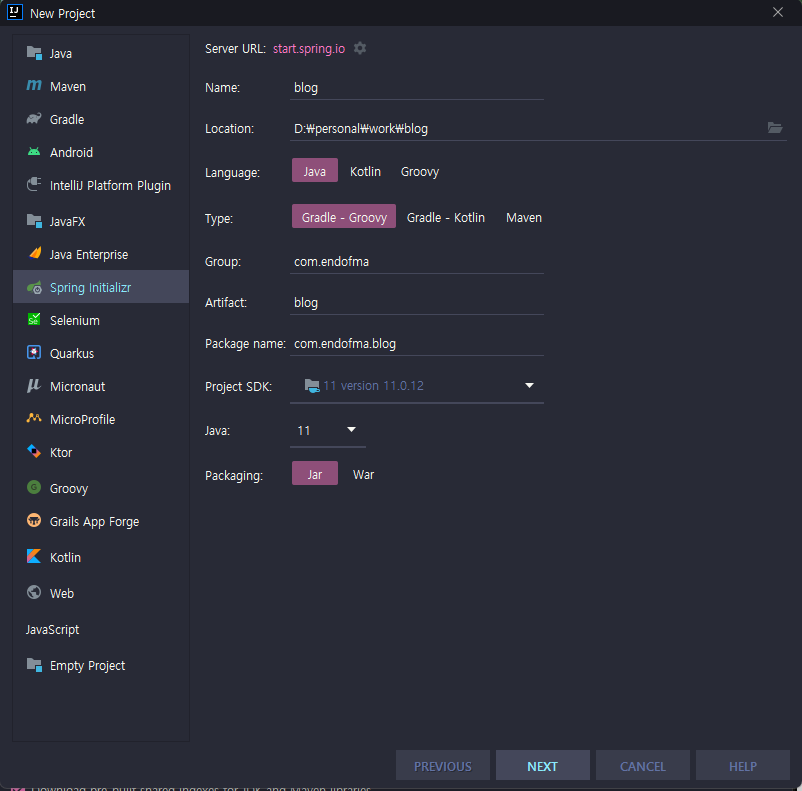This screenshot has width=802, height=791.
Task: Click the Android robot icon
Action: tap(34, 151)
